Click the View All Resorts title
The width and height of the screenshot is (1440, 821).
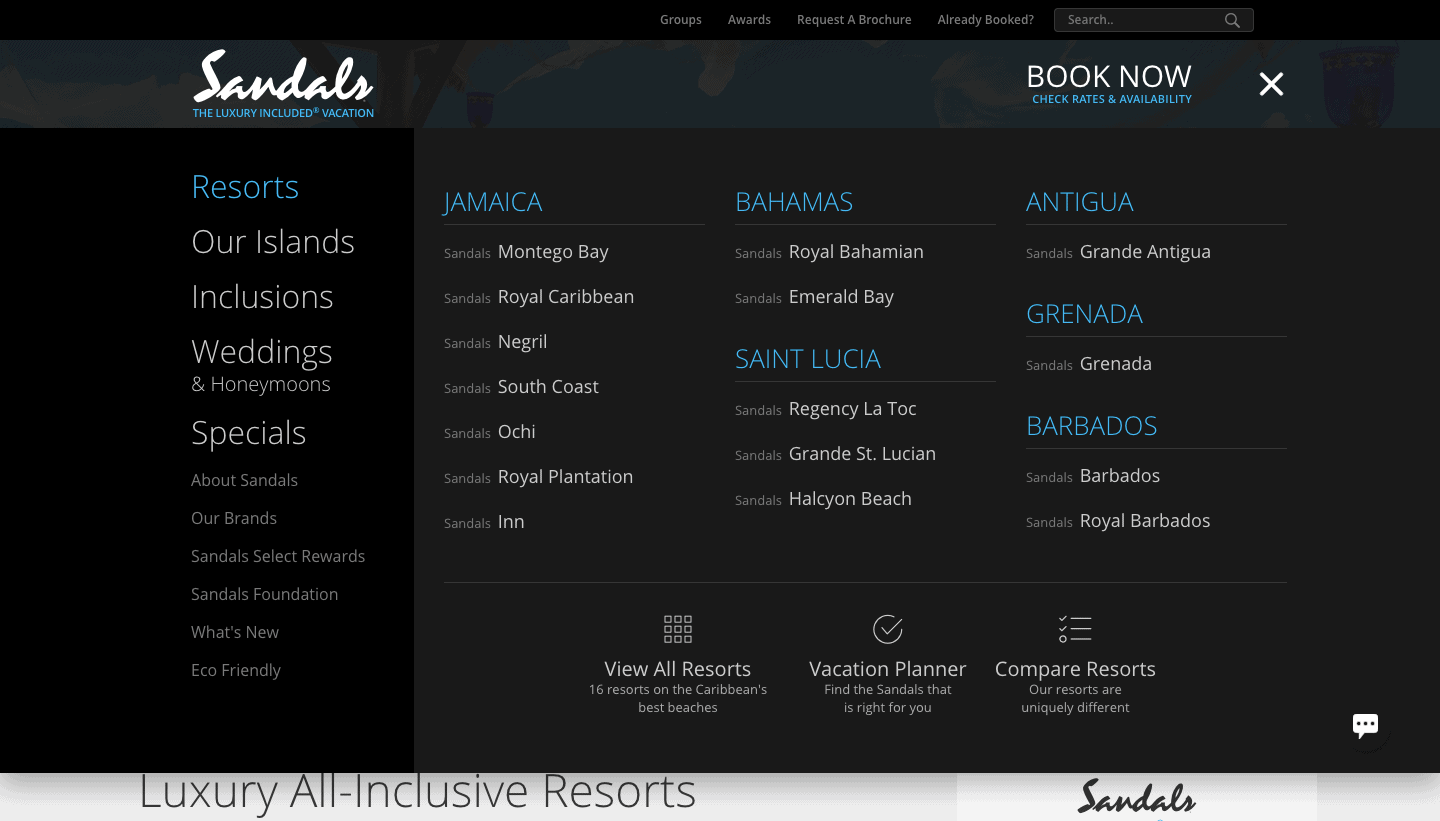point(678,669)
